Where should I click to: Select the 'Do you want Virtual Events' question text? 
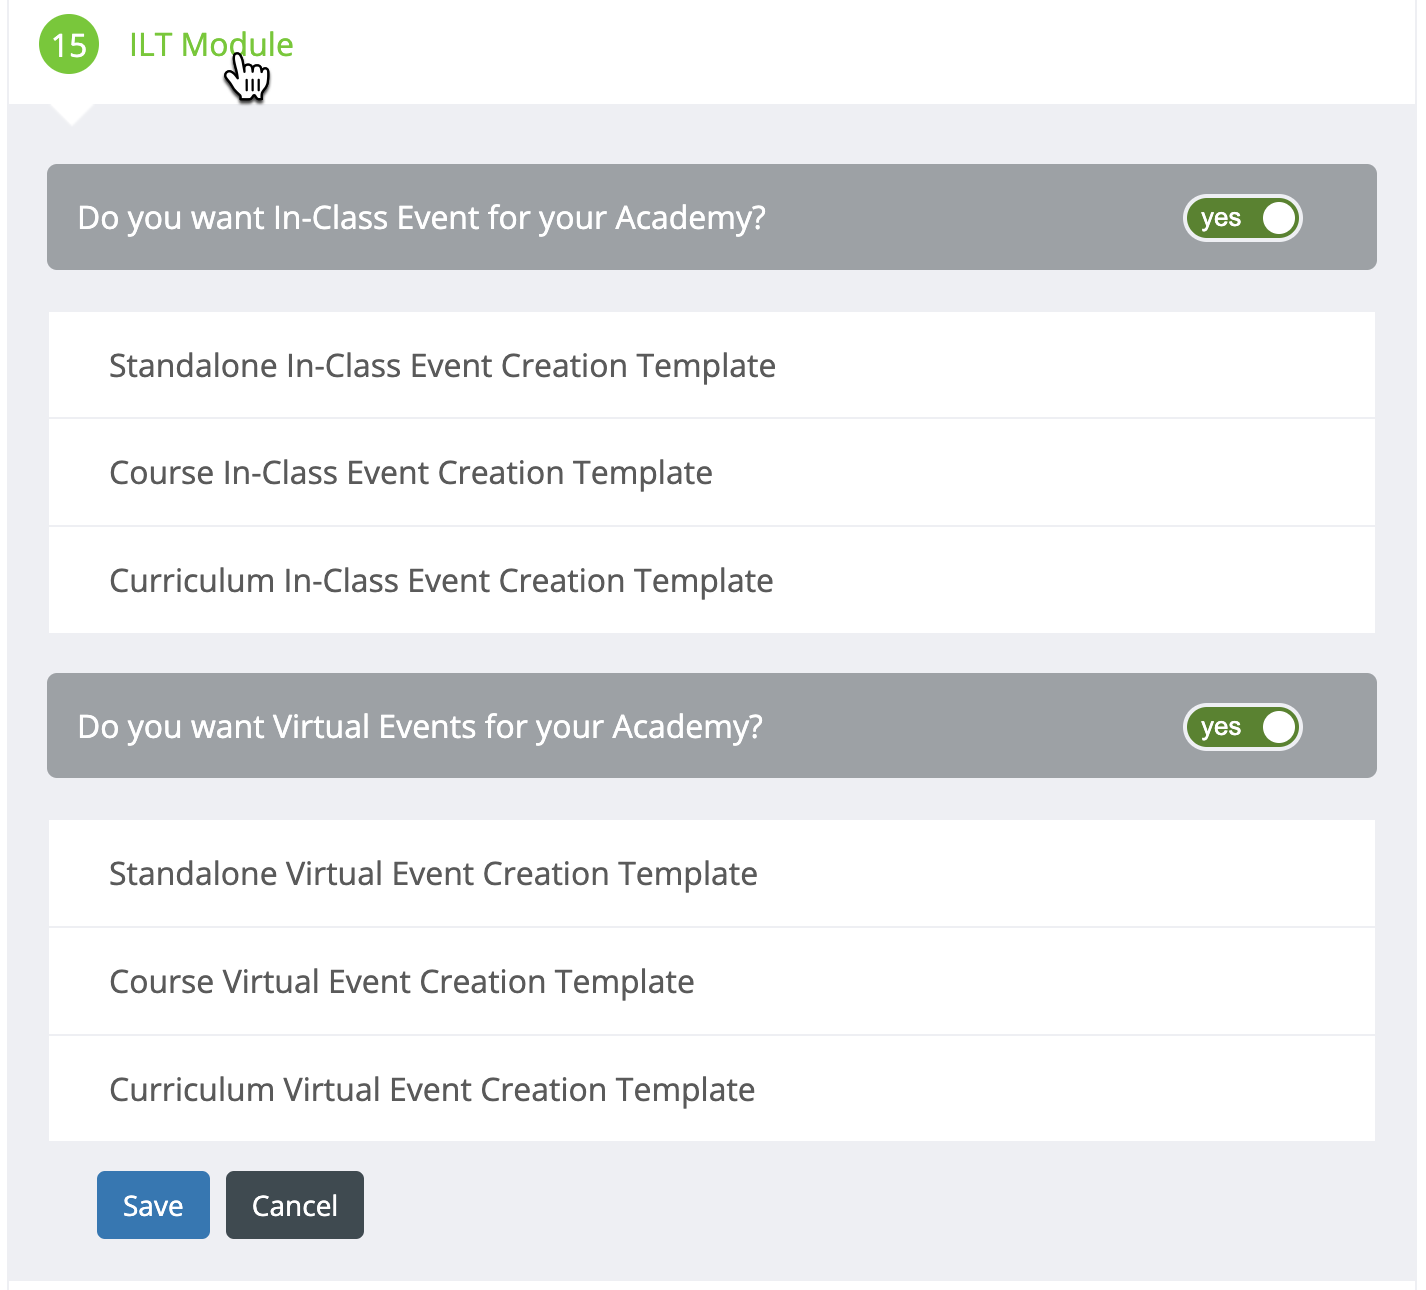point(420,727)
